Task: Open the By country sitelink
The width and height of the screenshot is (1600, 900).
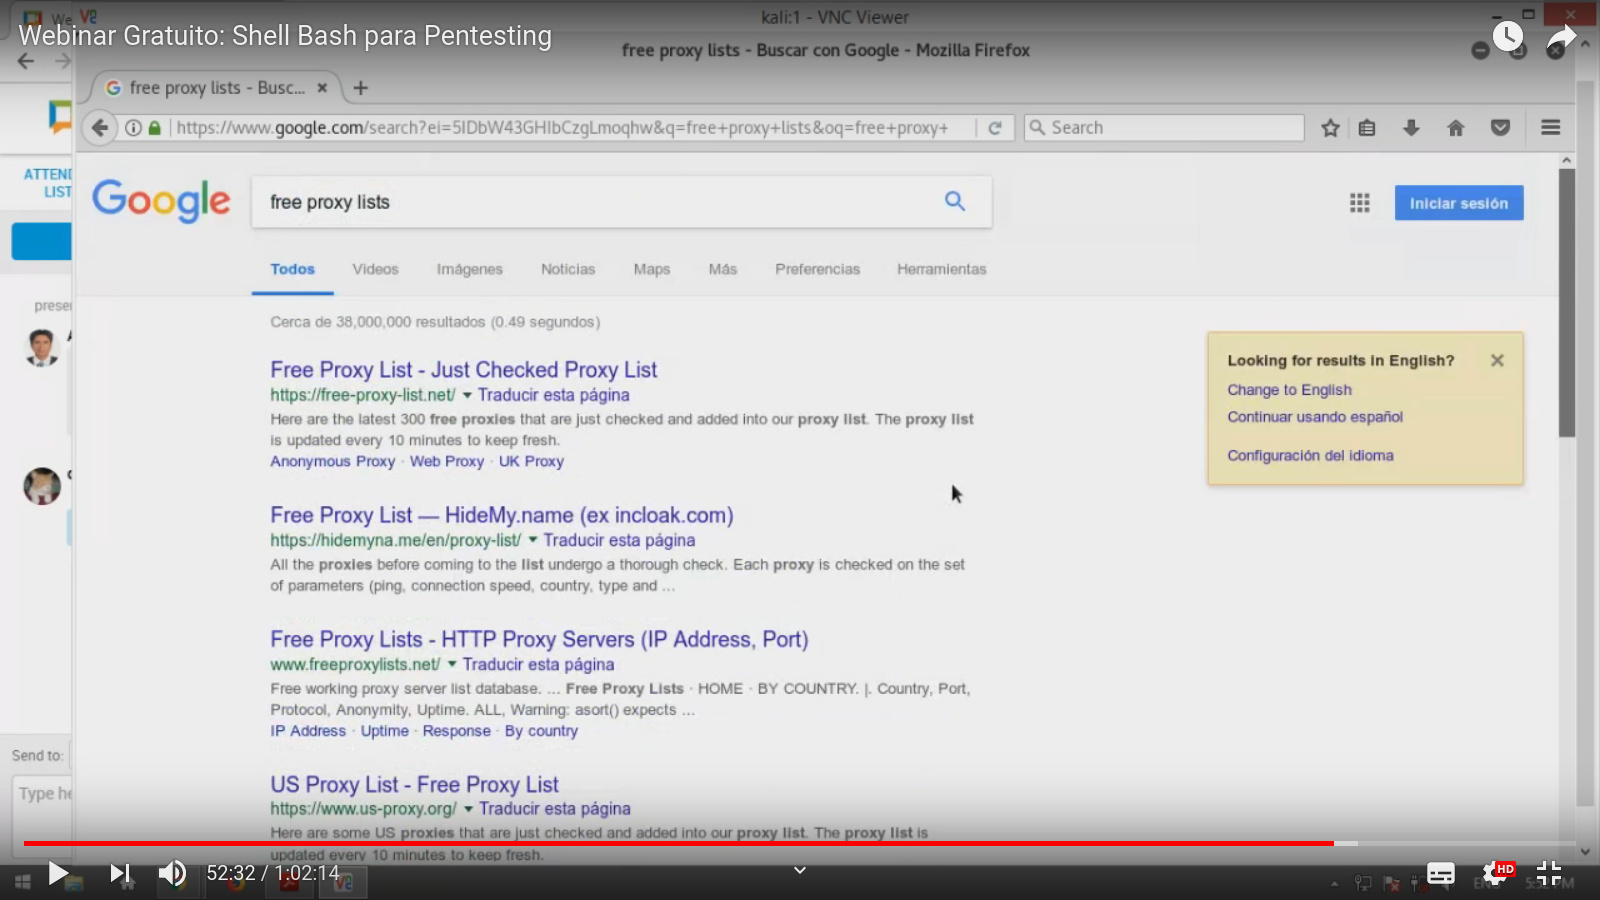Action: (541, 731)
